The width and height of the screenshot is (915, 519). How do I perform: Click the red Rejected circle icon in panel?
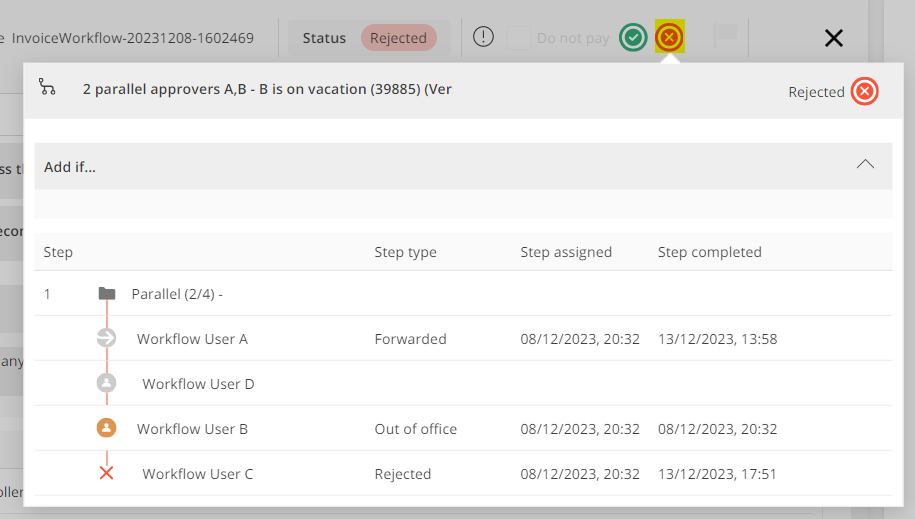pos(865,92)
